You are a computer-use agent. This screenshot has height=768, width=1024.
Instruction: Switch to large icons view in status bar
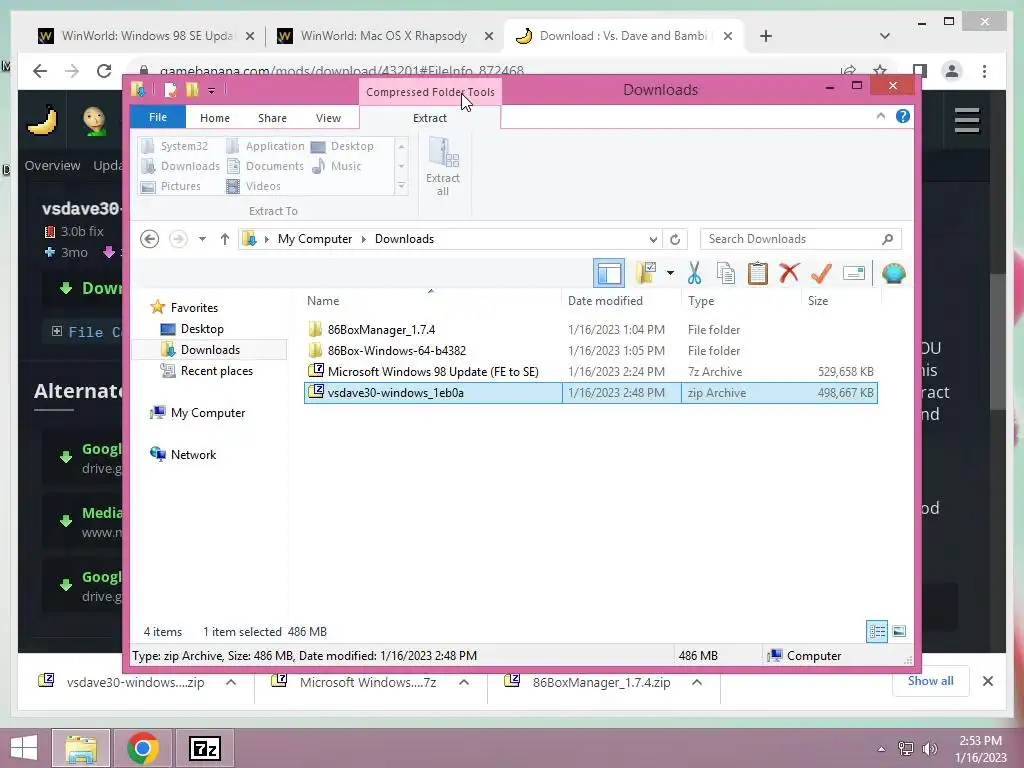coord(899,632)
